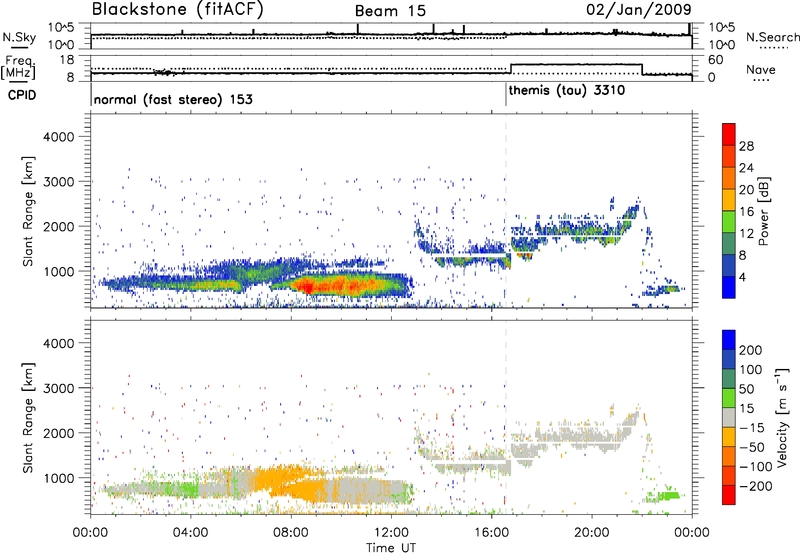Select the '-50' Velocity colorbar value
This screenshot has width=800, height=554.
point(752,448)
